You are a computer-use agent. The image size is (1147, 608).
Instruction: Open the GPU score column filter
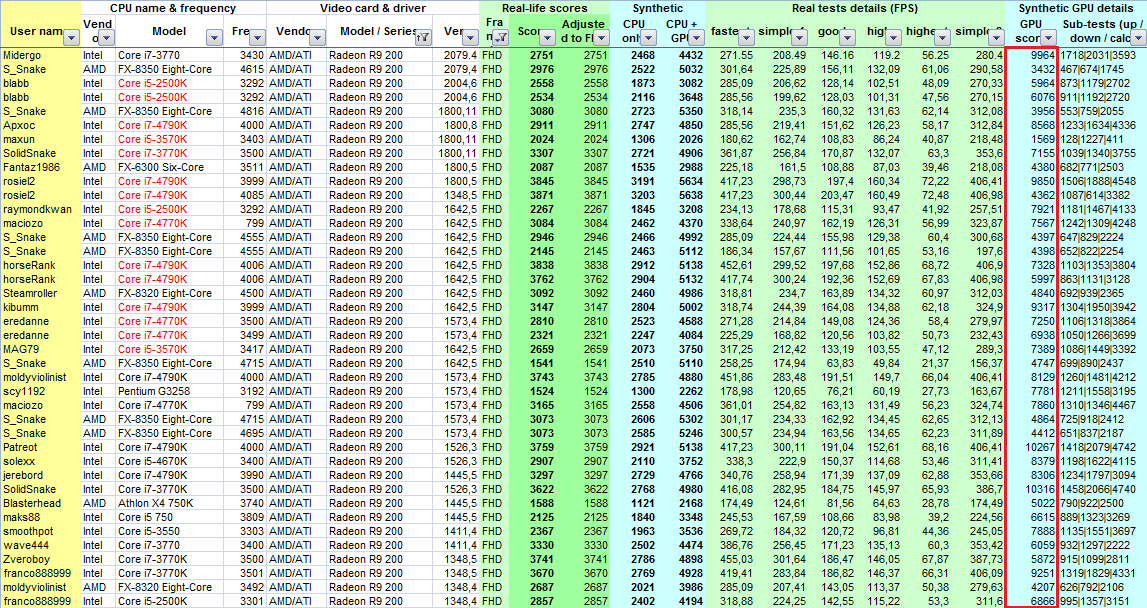(x=1049, y=38)
